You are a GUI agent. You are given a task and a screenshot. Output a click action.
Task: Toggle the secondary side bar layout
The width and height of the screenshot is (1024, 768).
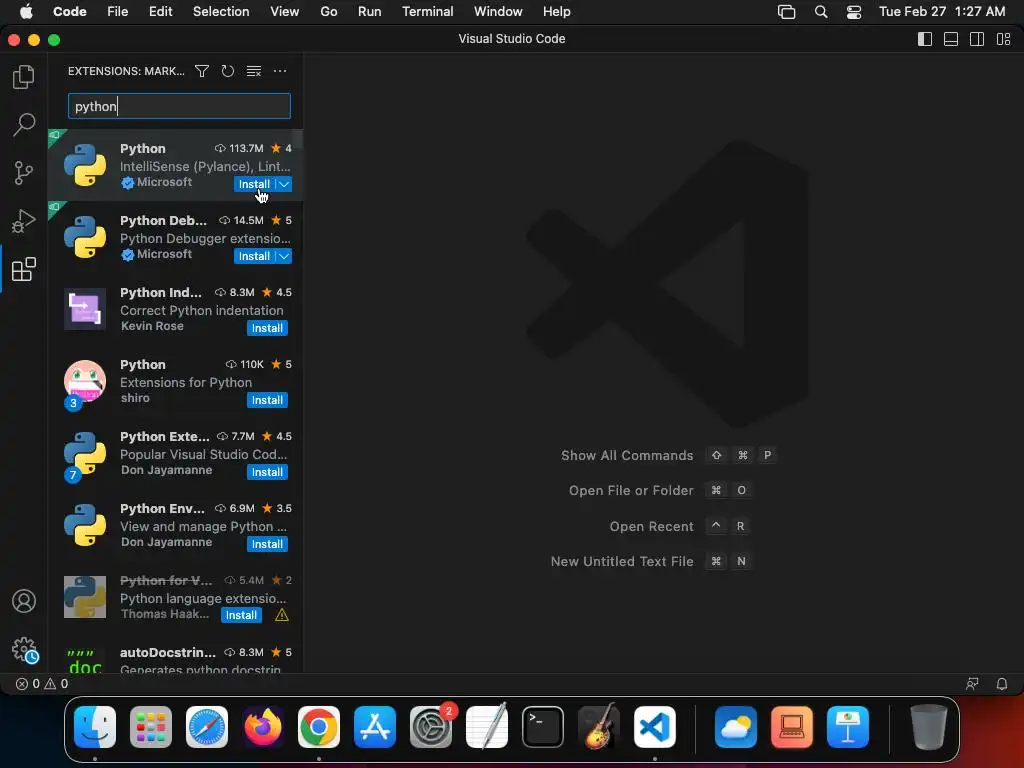pyautogui.click(x=977, y=39)
